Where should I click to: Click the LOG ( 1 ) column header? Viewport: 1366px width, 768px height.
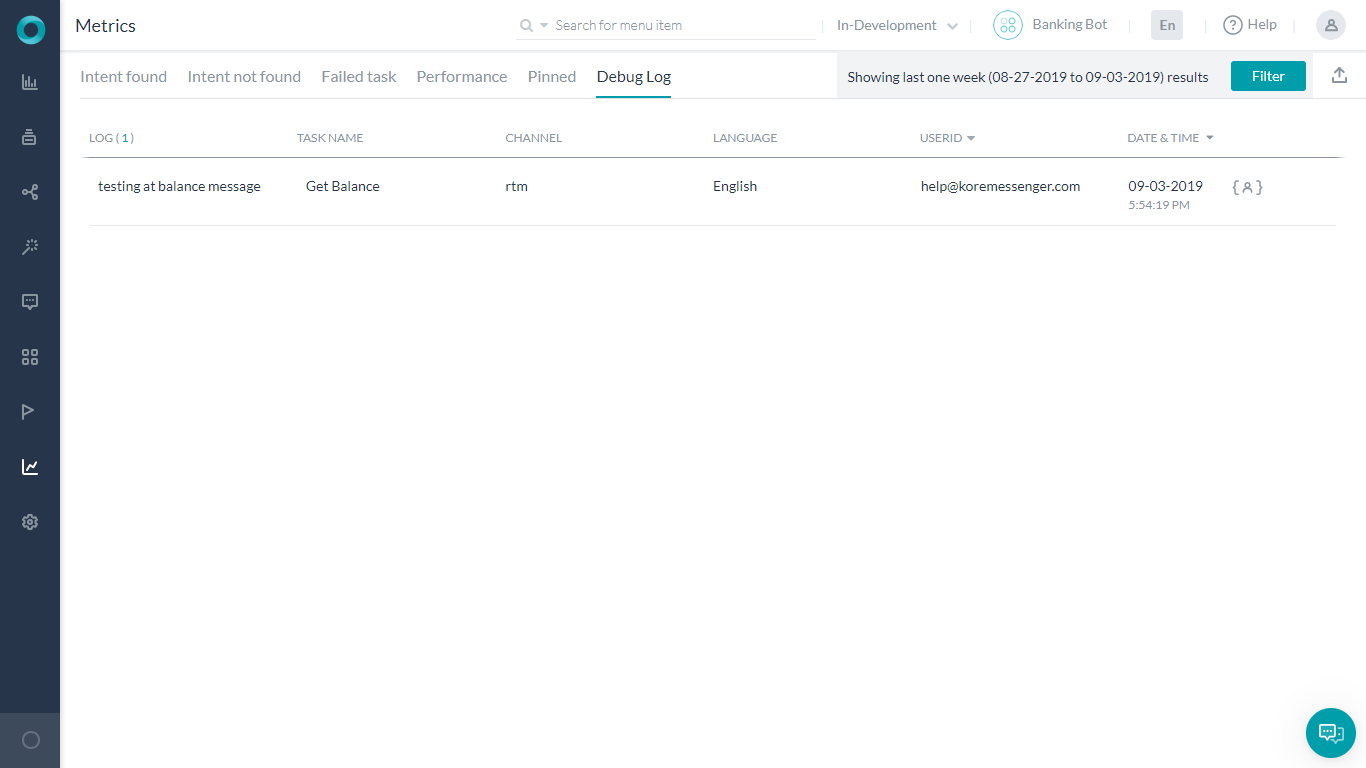[111, 138]
